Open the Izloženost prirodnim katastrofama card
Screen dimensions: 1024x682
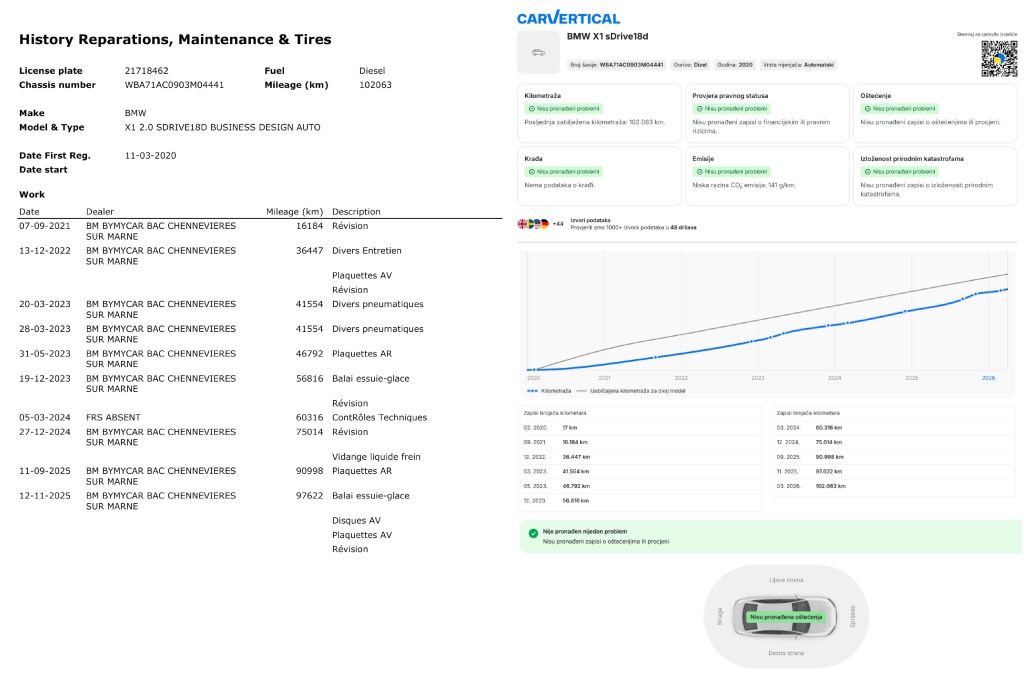pyautogui.click(x=934, y=176)
